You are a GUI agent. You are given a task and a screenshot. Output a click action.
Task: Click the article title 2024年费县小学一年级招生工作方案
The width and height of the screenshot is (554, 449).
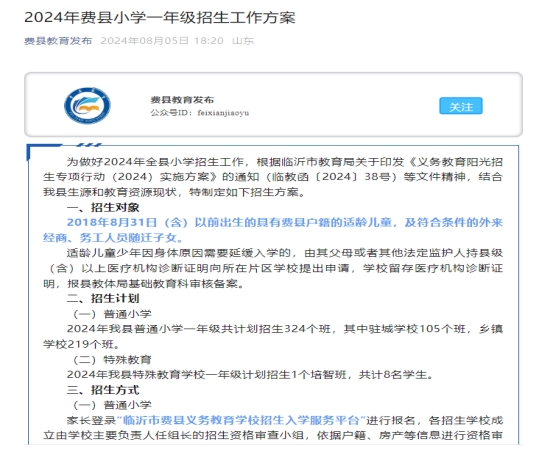point(160,17)
